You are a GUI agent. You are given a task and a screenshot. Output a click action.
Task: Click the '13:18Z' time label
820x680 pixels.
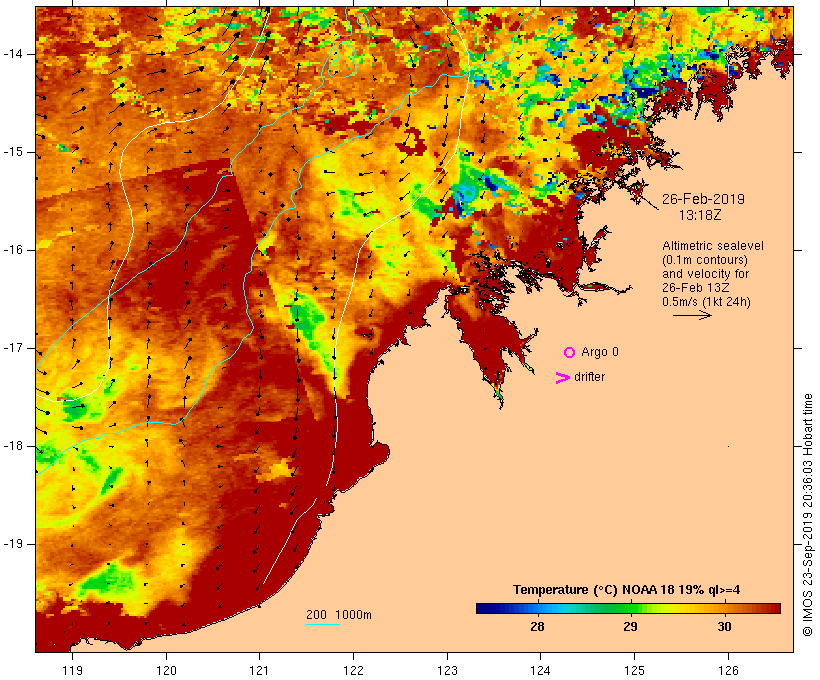click(700, 215)
